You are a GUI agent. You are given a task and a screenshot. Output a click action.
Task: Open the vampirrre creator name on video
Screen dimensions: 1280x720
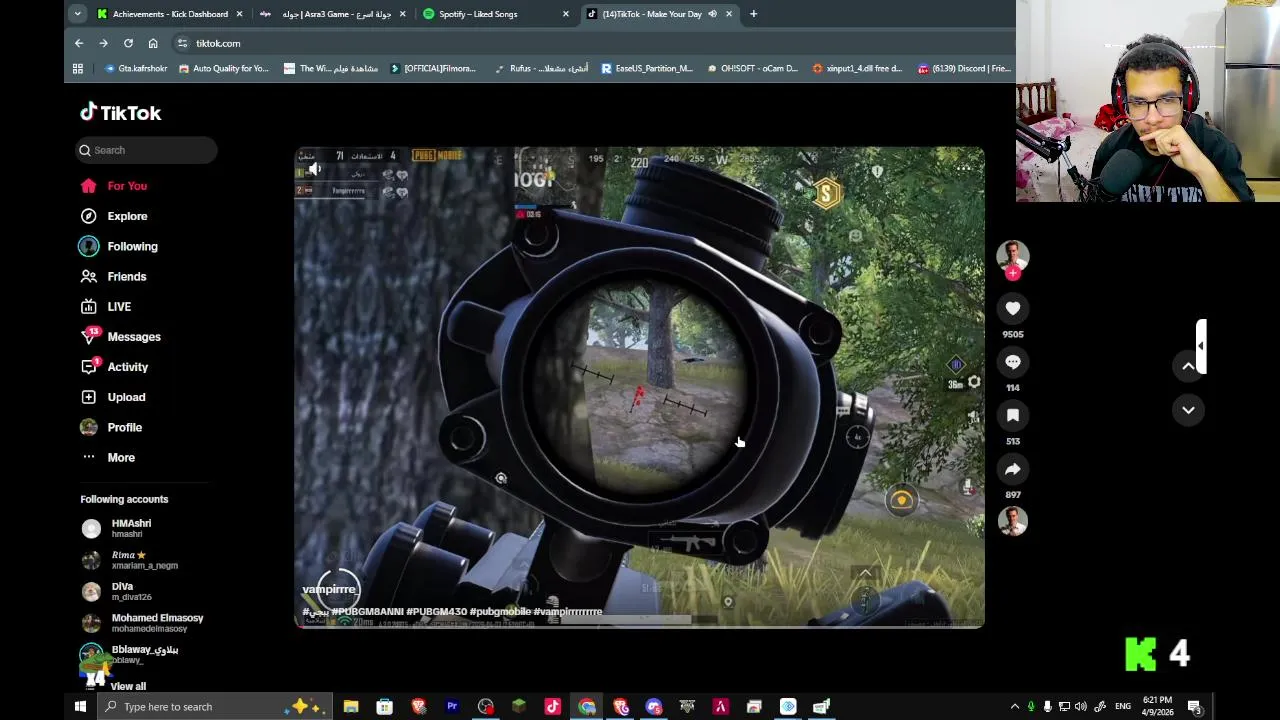(x=329, y=589)
